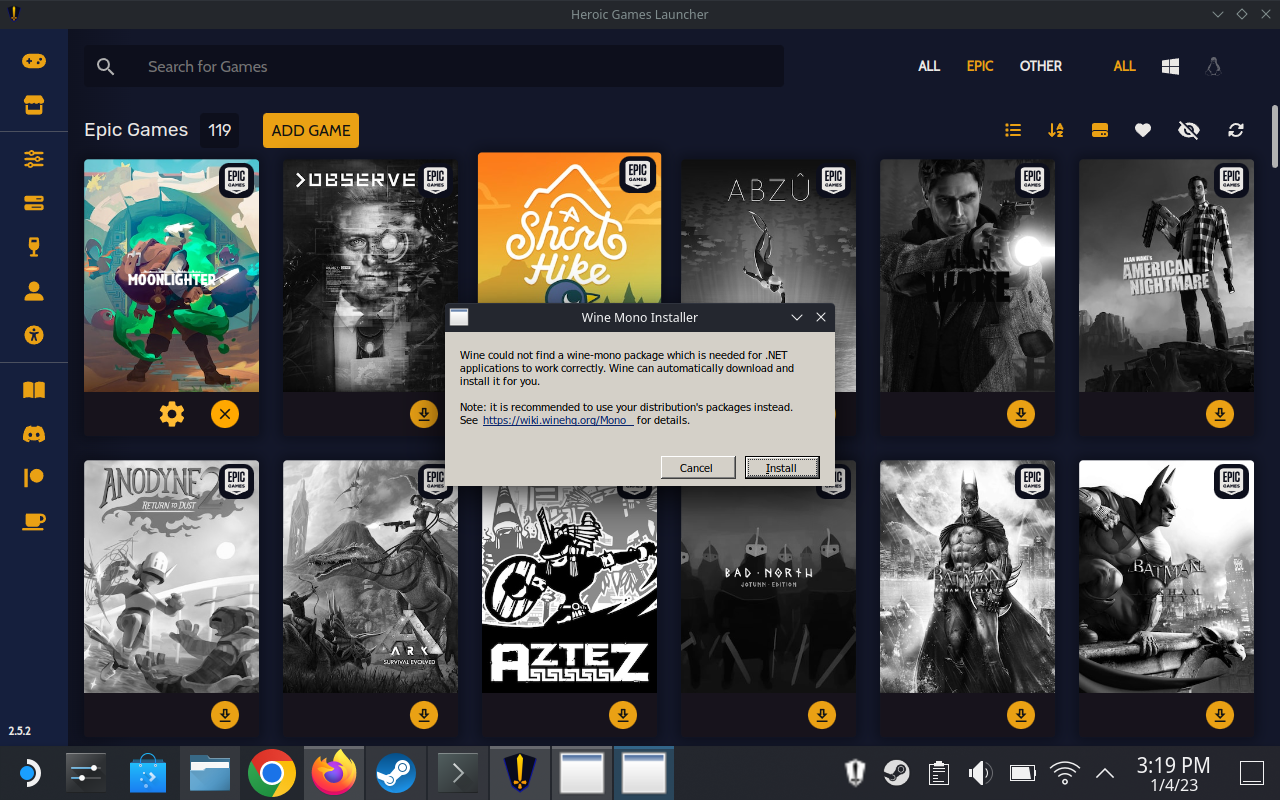Screen dimensions: 1280x800
Task: Refresh the game library
Action: [1235, 130]
